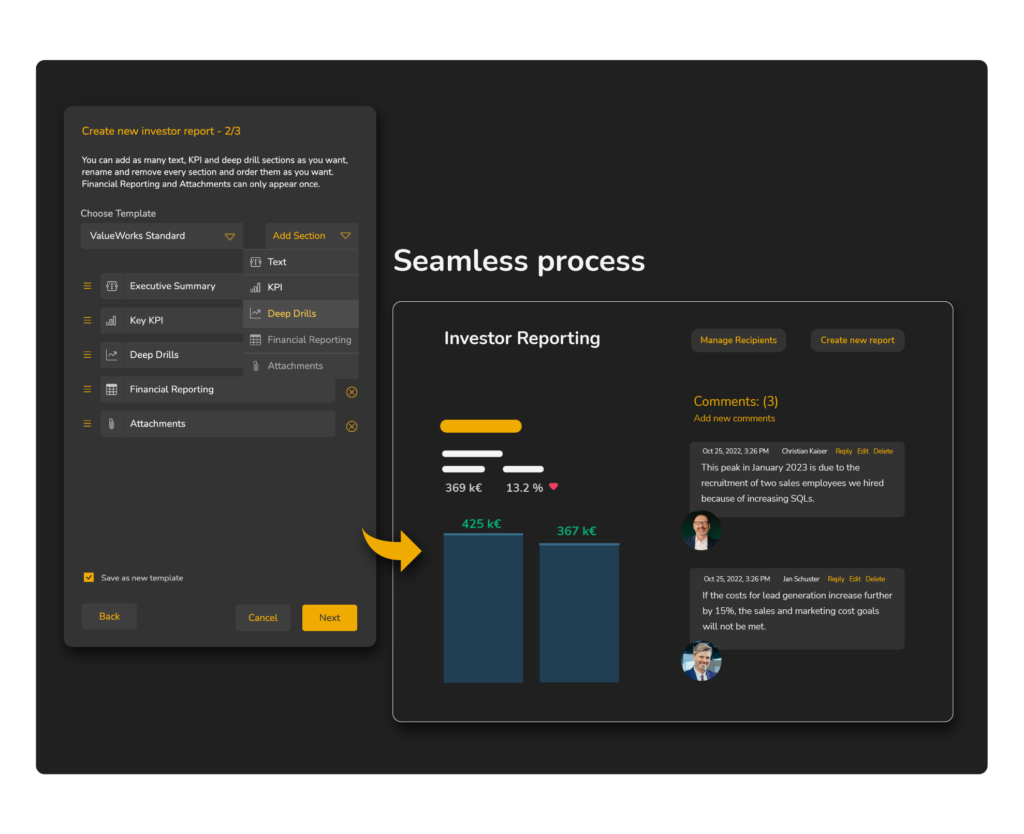Screen dimensions: 1024x834
Task: Select the Text section icon in the list
Action: 258,261
